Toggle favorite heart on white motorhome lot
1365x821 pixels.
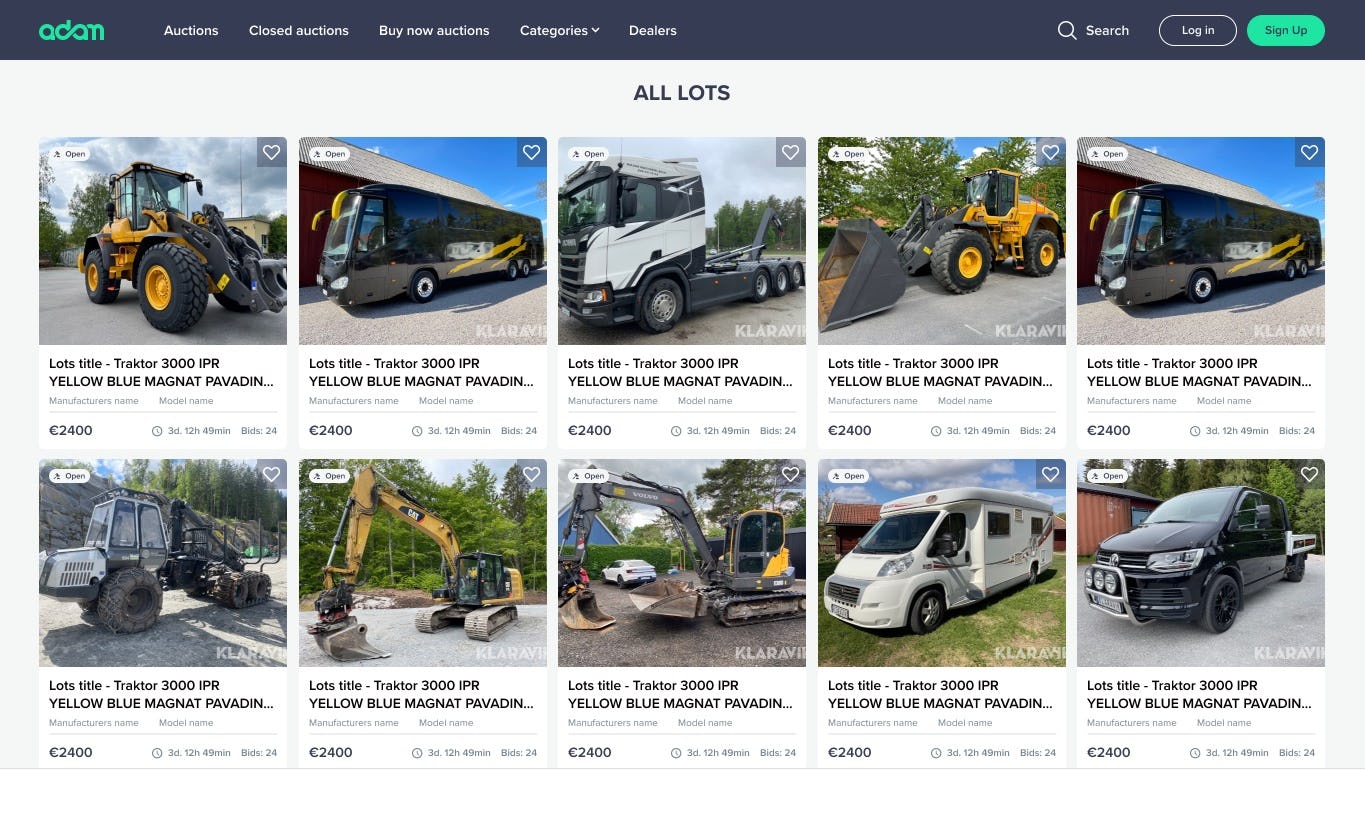pos(1050,474)
